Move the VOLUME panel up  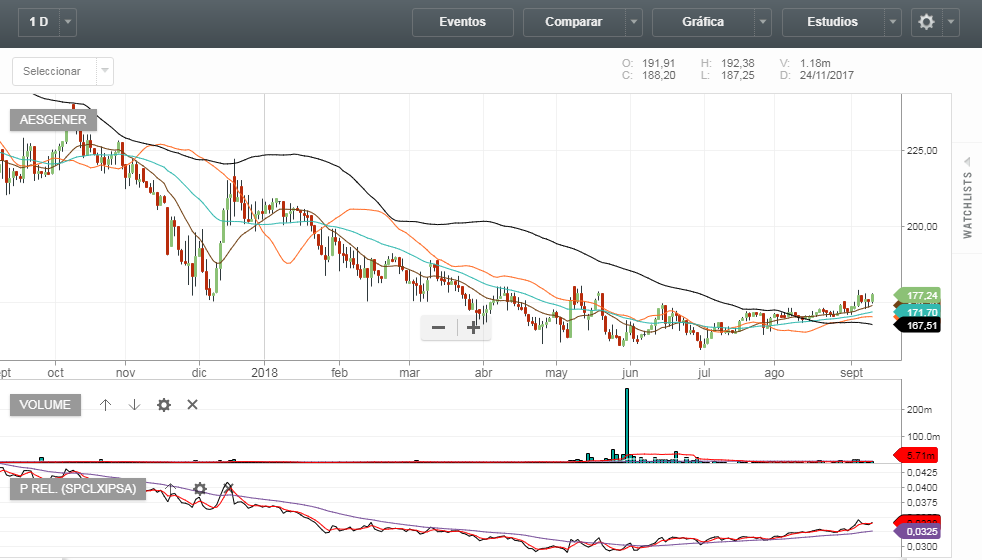(x=105, y=404)
